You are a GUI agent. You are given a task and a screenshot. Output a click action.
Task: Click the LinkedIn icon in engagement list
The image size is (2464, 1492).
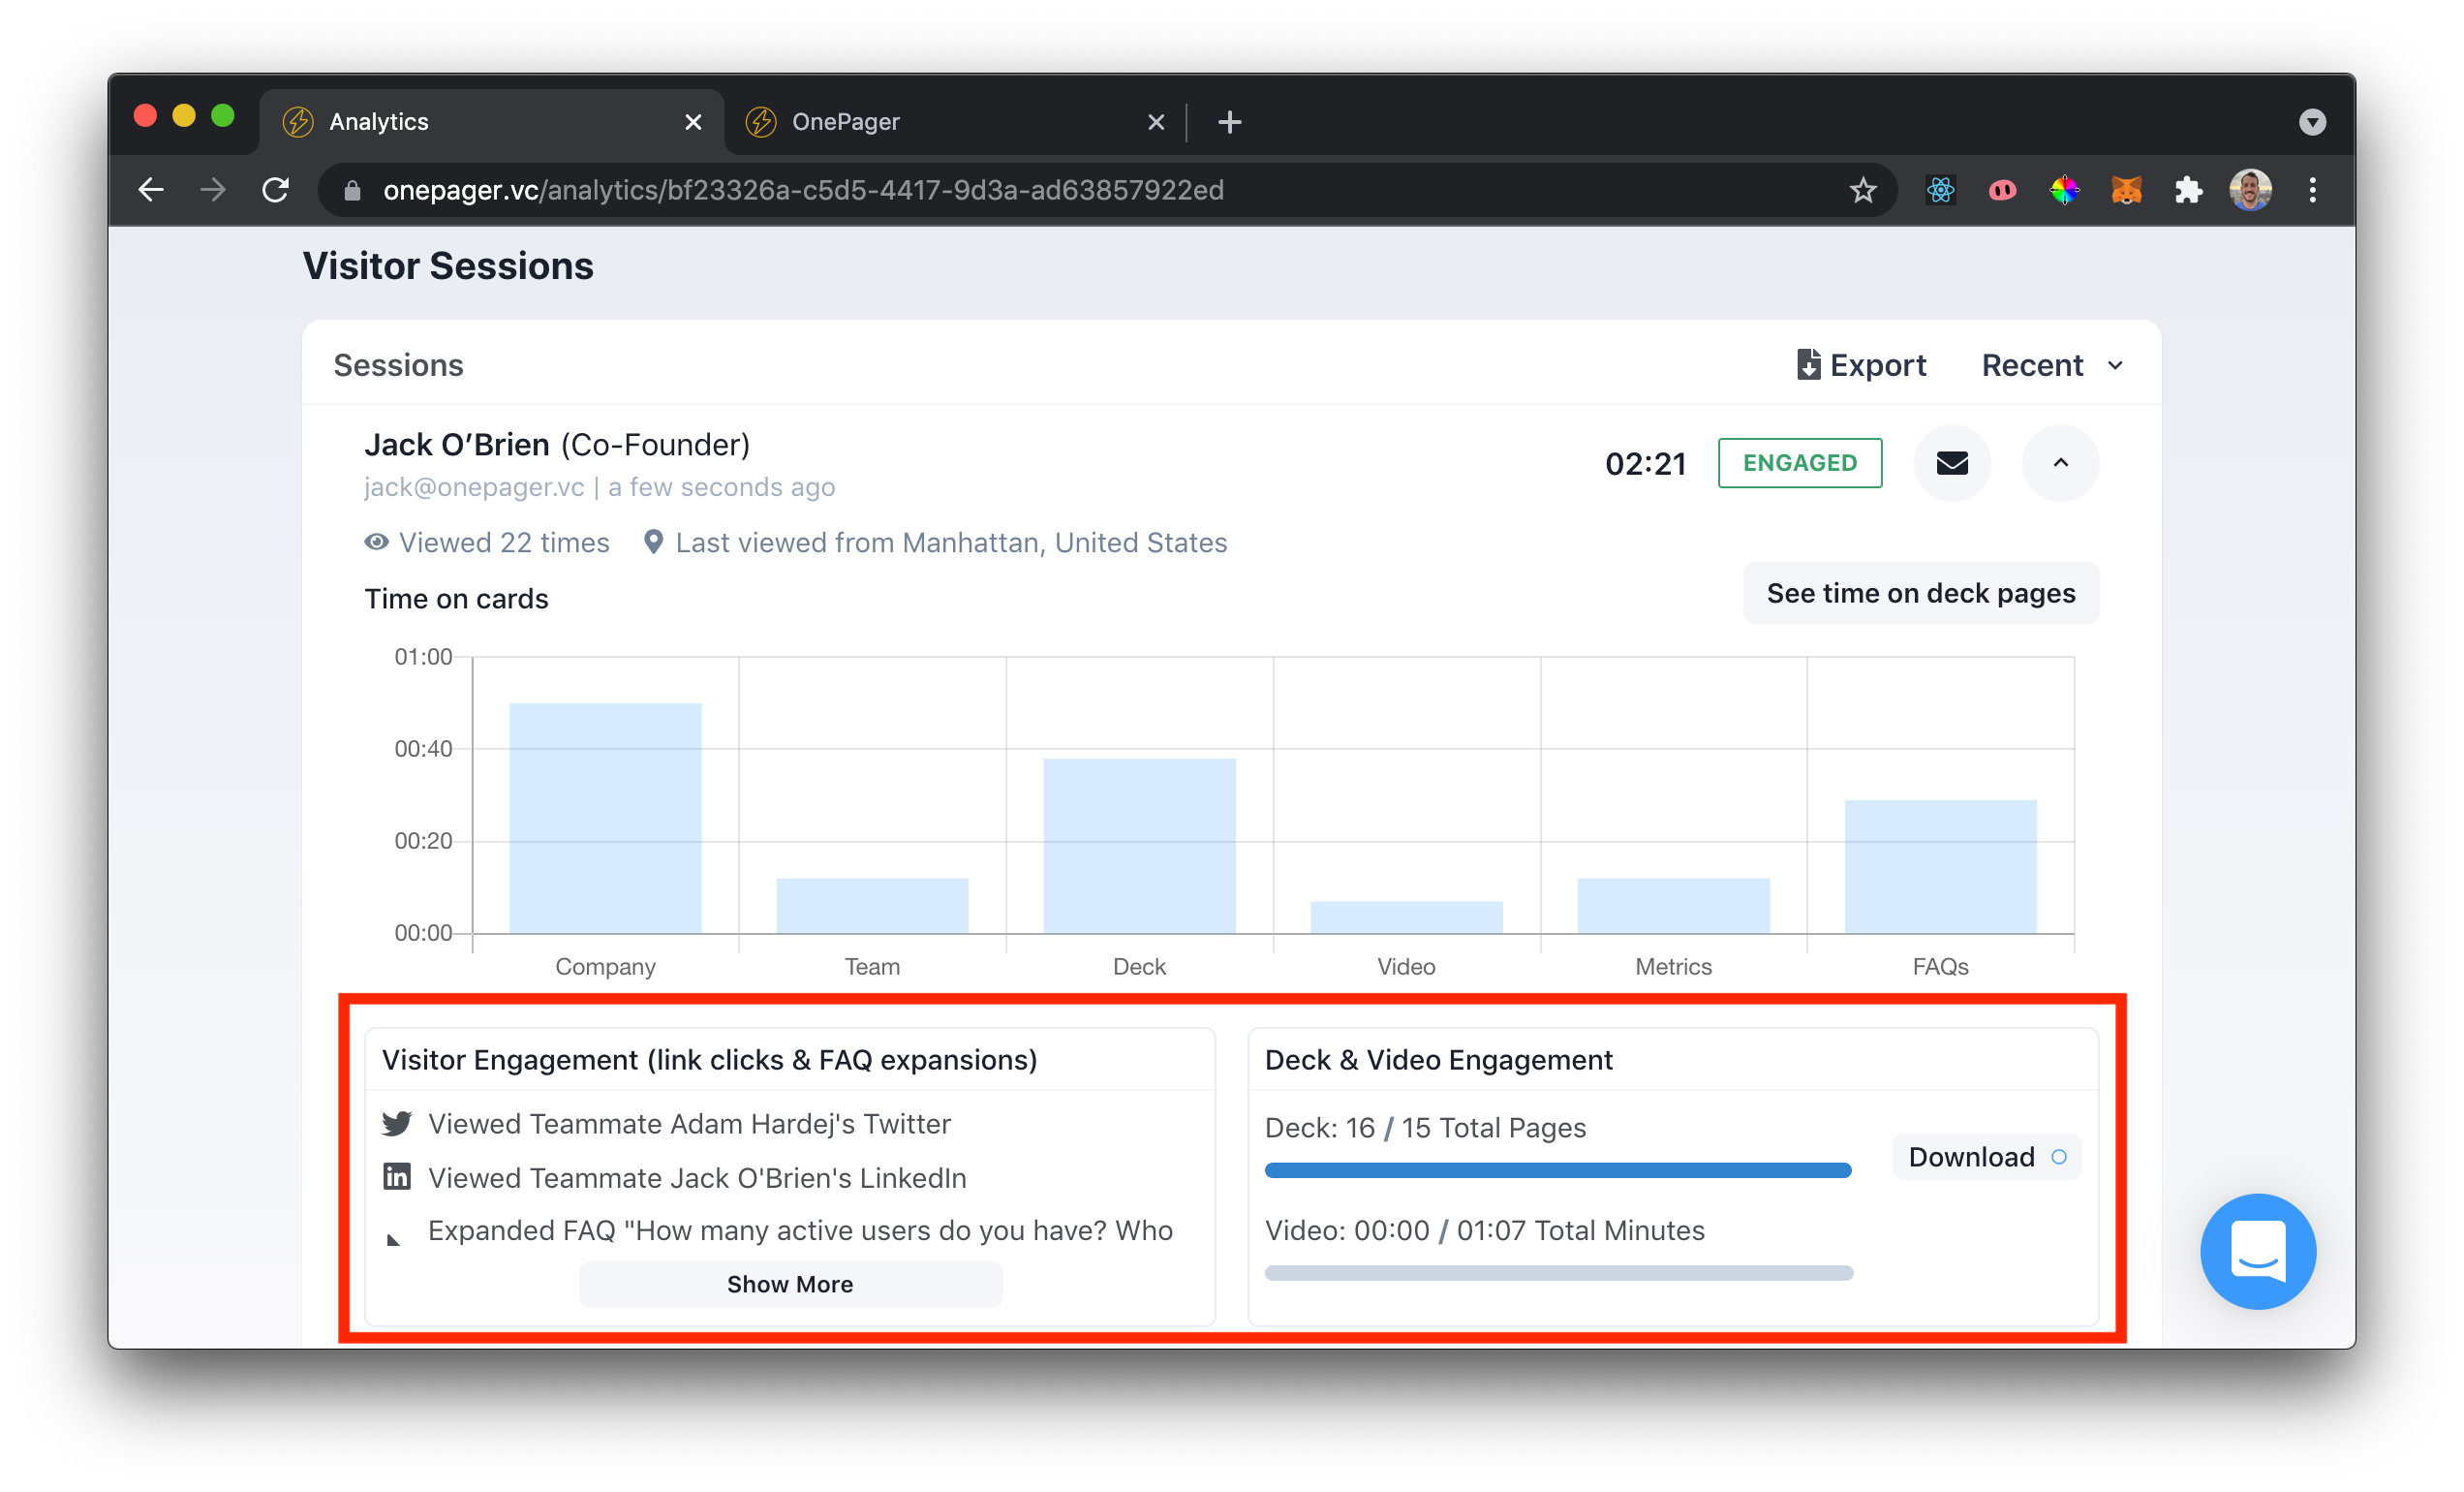[397, 1177]
